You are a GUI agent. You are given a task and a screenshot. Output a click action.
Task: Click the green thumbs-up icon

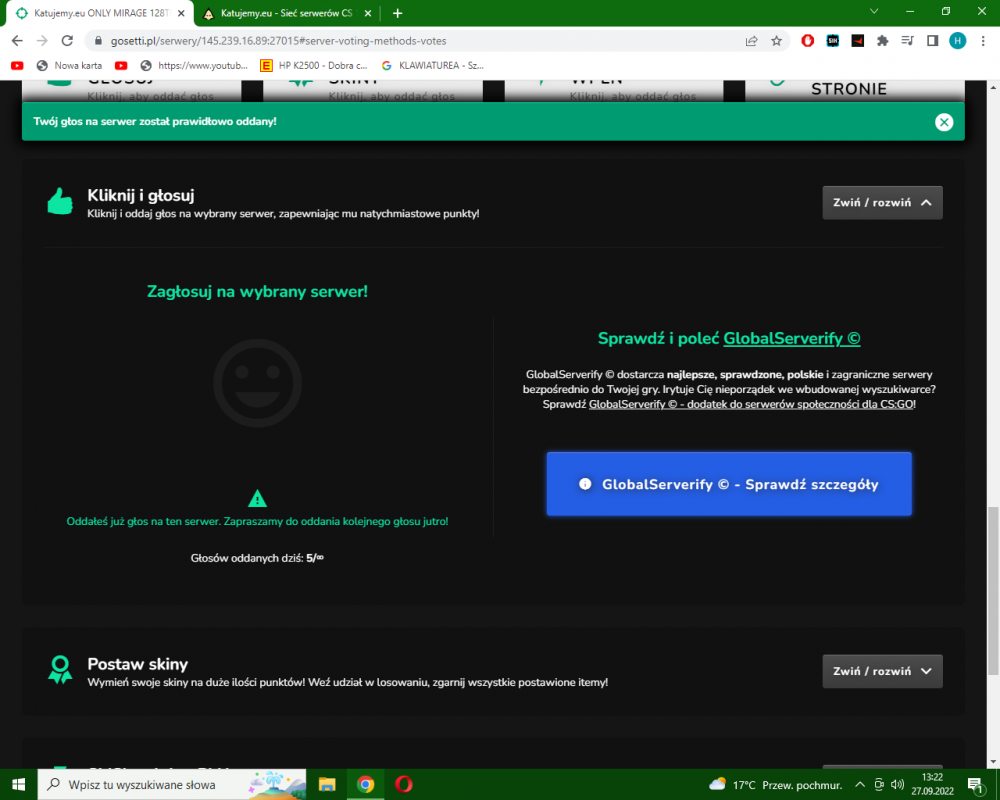61,202
